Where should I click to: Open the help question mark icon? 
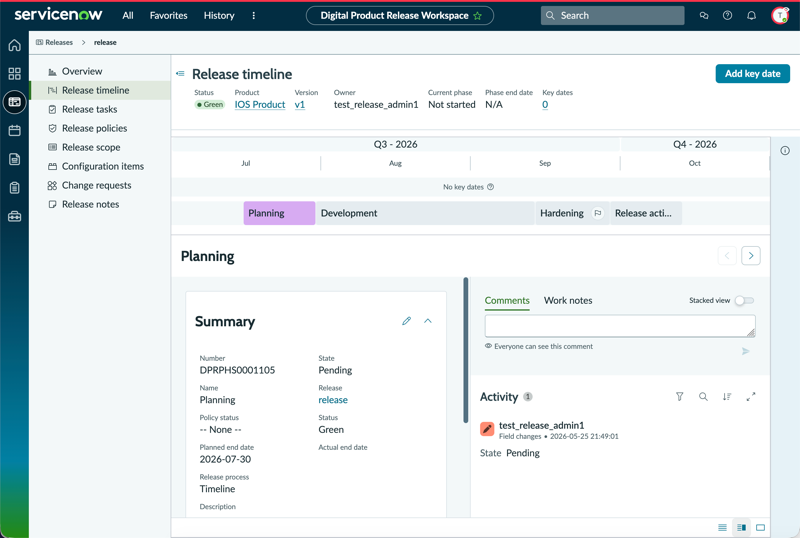click(728, 16)
